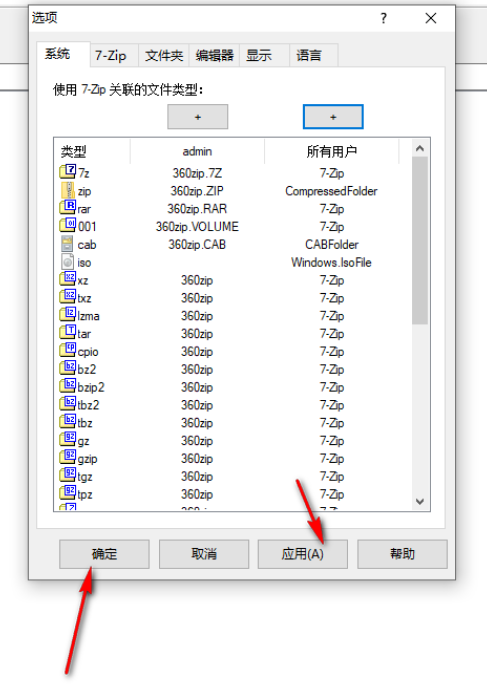
Task: Open the 语言 tab
Action: pyautogui.click(x=313, y=56)
